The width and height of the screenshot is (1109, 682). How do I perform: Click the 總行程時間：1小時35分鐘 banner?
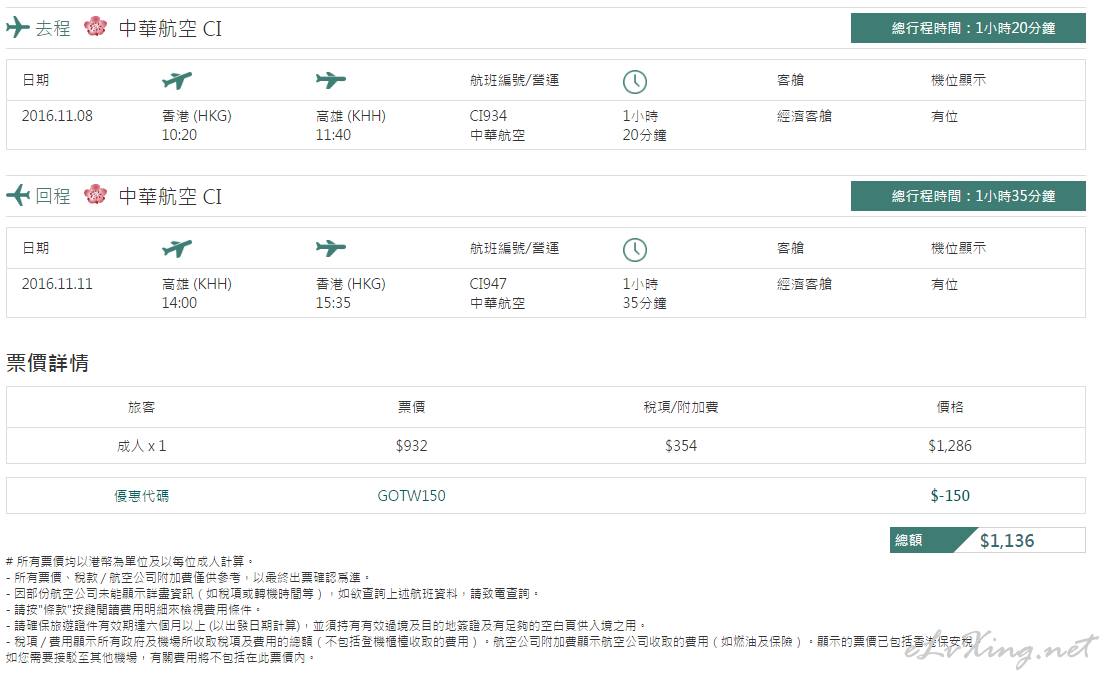coord(968,196)
